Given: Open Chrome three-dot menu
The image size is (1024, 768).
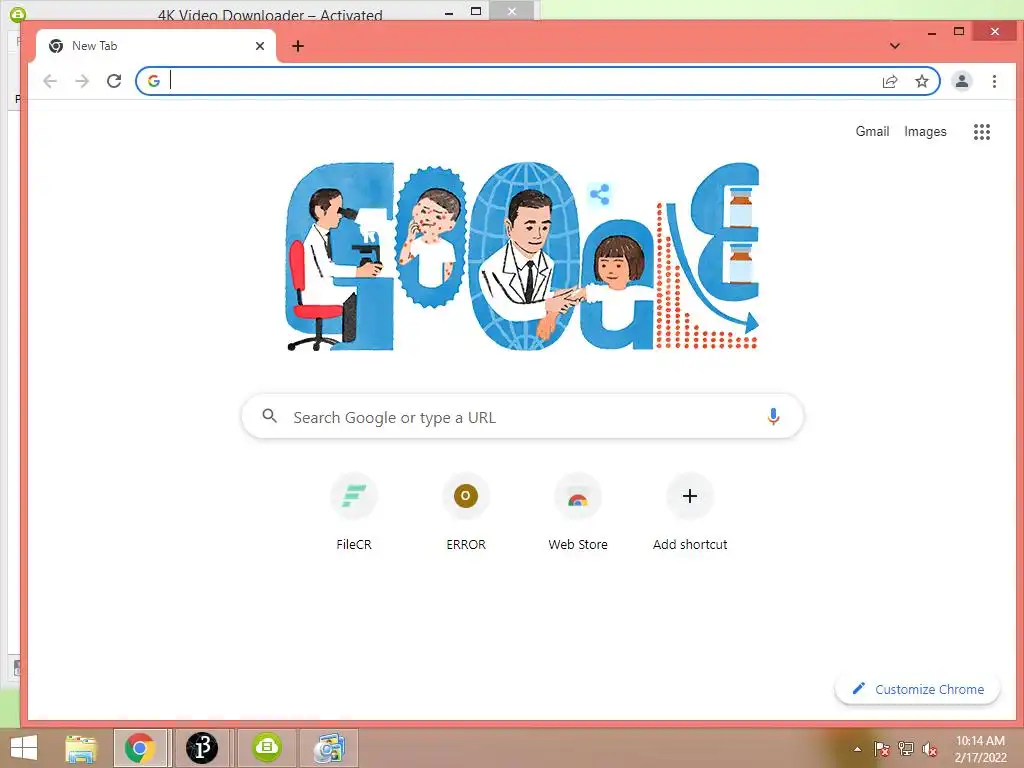Looking at the screenshot, I should point(994,81).
